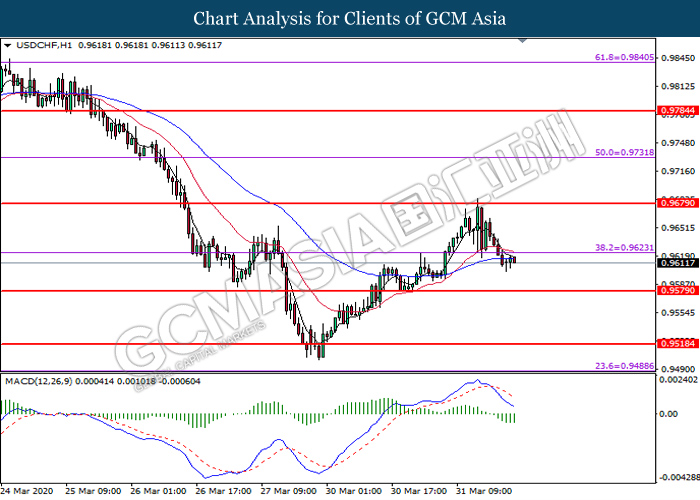The height and width of the screenshot is (500, 700).
Task: Select the 50.0=0.97318 Fibonacci level label
Action: point(624,152)
